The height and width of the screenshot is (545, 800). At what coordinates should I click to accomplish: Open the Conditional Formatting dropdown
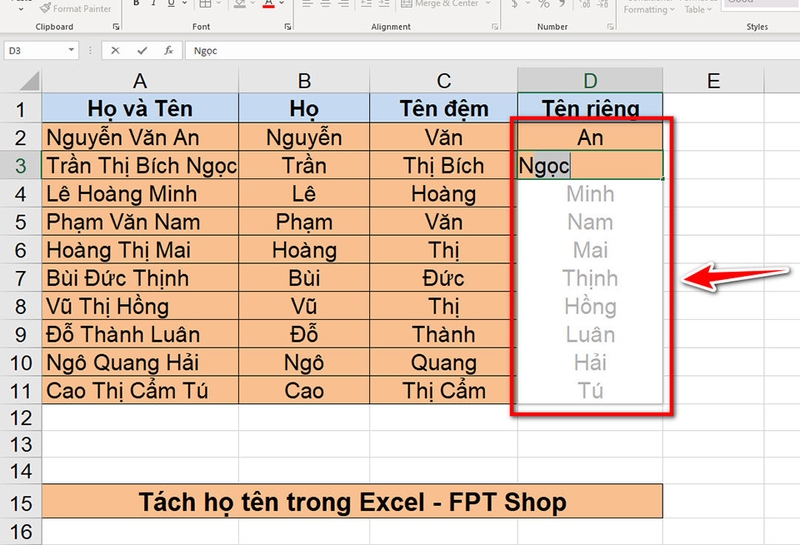[649, 9]
